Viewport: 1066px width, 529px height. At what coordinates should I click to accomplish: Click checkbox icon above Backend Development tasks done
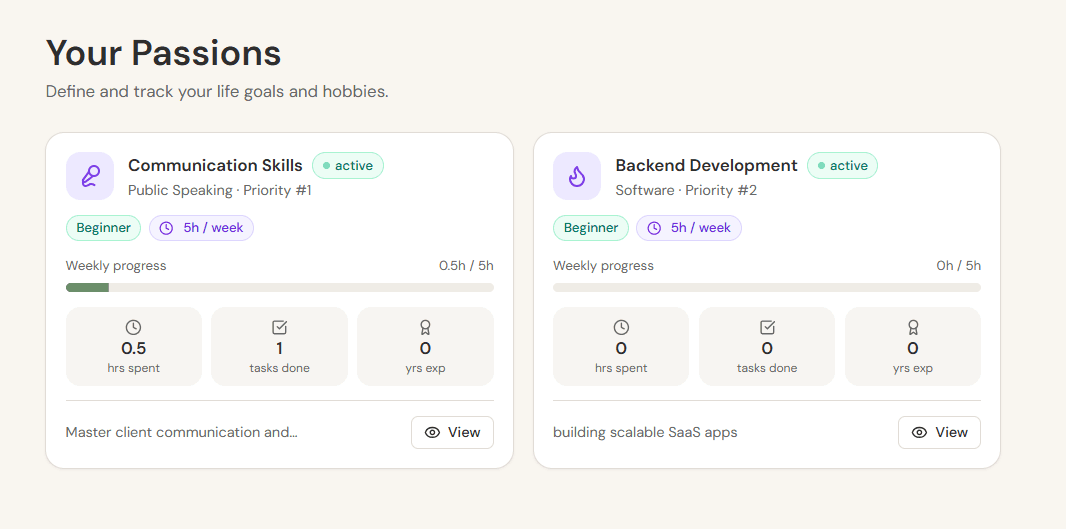(x=767, y=328)
